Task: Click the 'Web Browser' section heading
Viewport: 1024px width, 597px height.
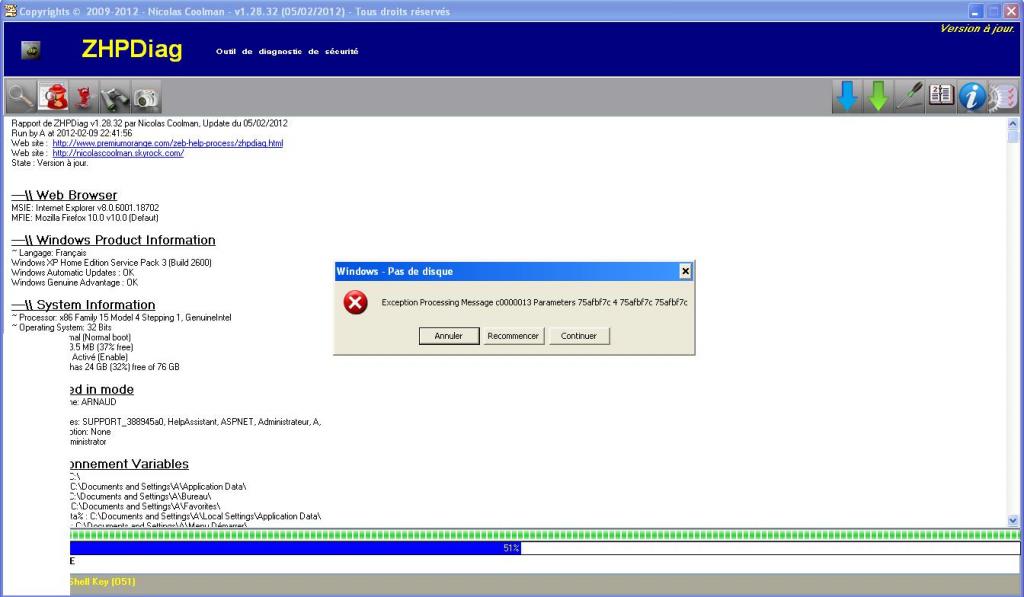Action: [64, 195]
